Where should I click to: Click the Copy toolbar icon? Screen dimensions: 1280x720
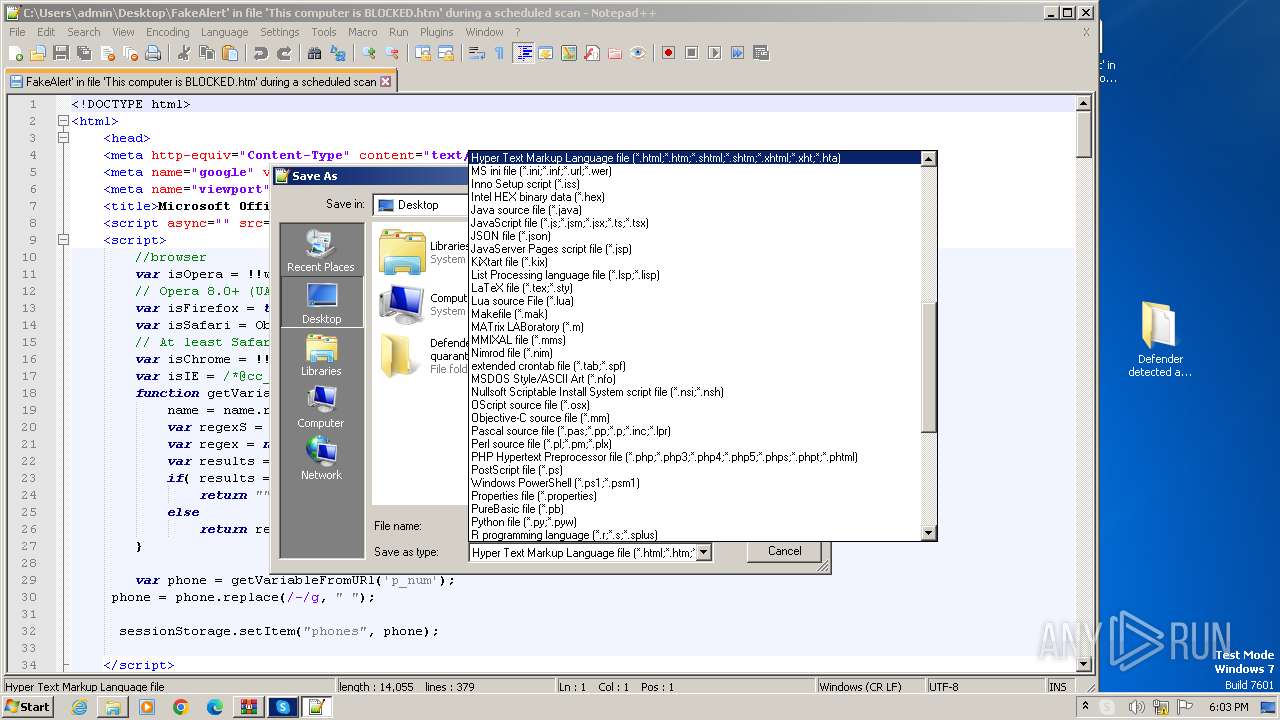[x=207, y=53]
